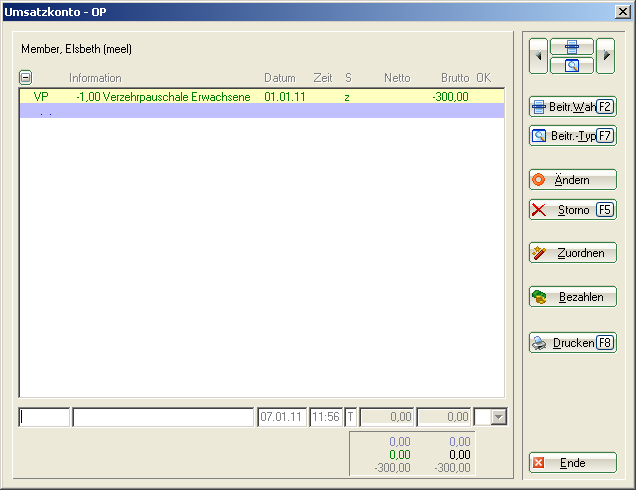Click the red X icon on Storno
The width and height of the screenshot is (636, 490).
click(539, 210)
